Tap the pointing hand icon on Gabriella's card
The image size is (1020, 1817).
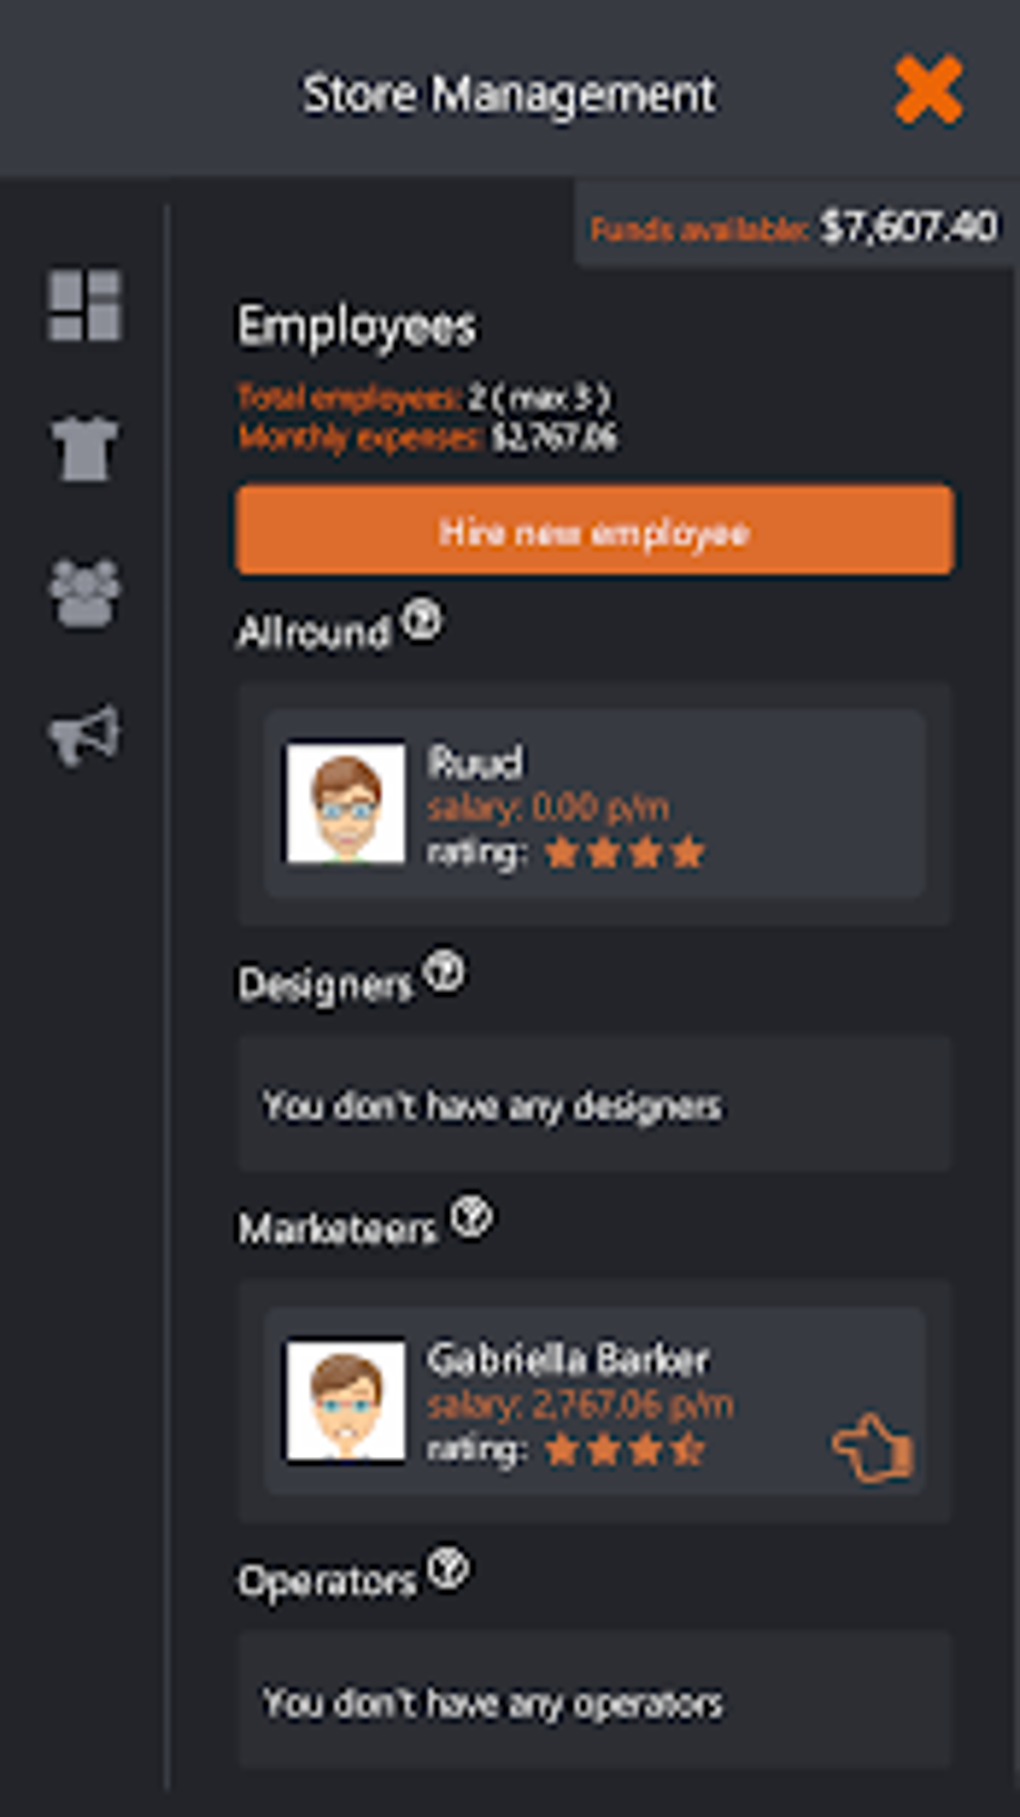pyautogui.click(x=873, y=1447)
